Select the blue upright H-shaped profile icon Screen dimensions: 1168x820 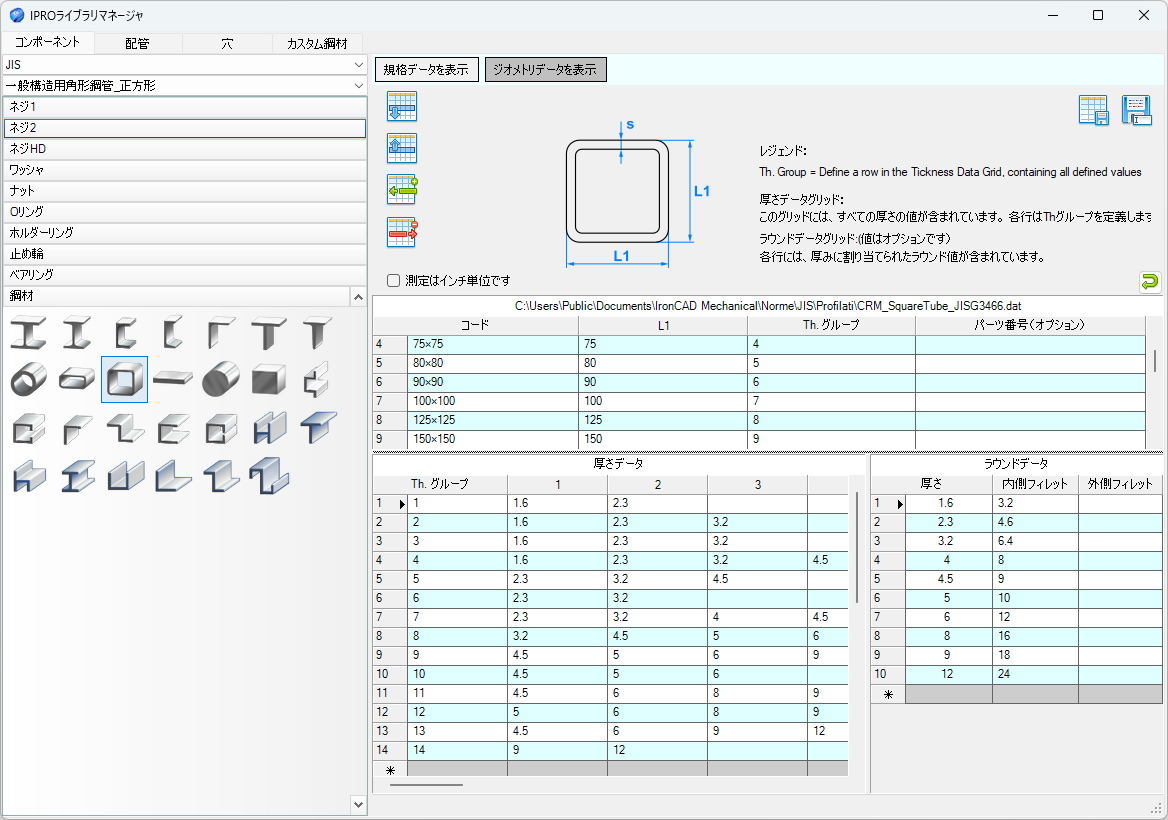pyautogui.click(x=269, y=428)
